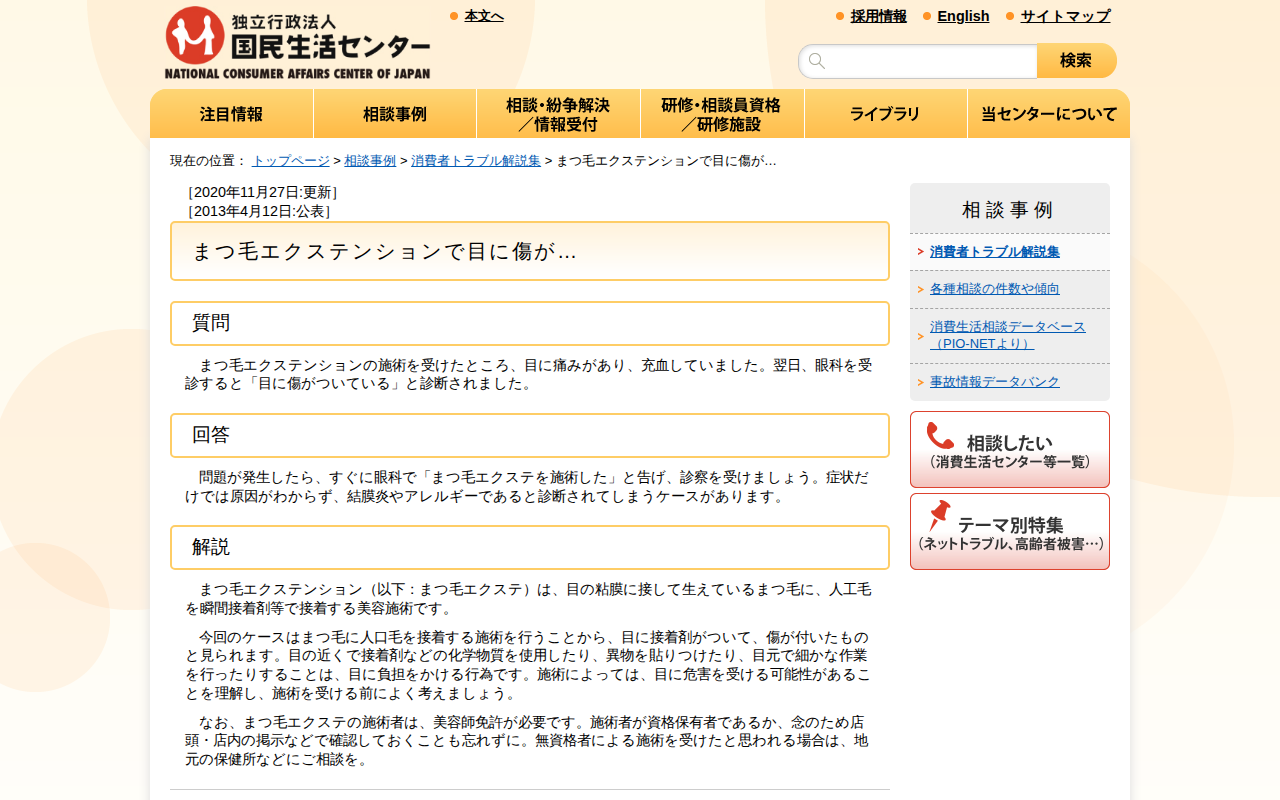The width and height of the screenshot is (1280, 800).
Task: Click the red phone icon in 相談したい banner
Action: point(940,436)
